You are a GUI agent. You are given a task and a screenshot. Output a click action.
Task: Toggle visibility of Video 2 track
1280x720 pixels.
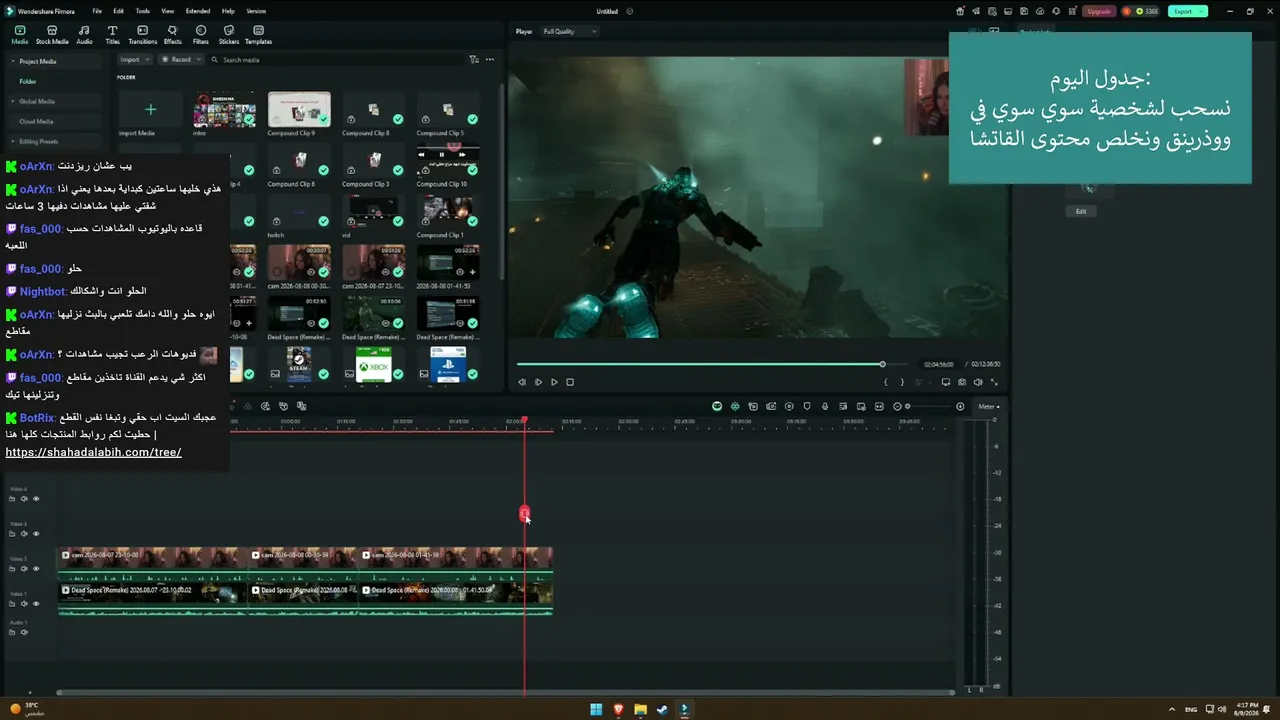coord(36,568)
